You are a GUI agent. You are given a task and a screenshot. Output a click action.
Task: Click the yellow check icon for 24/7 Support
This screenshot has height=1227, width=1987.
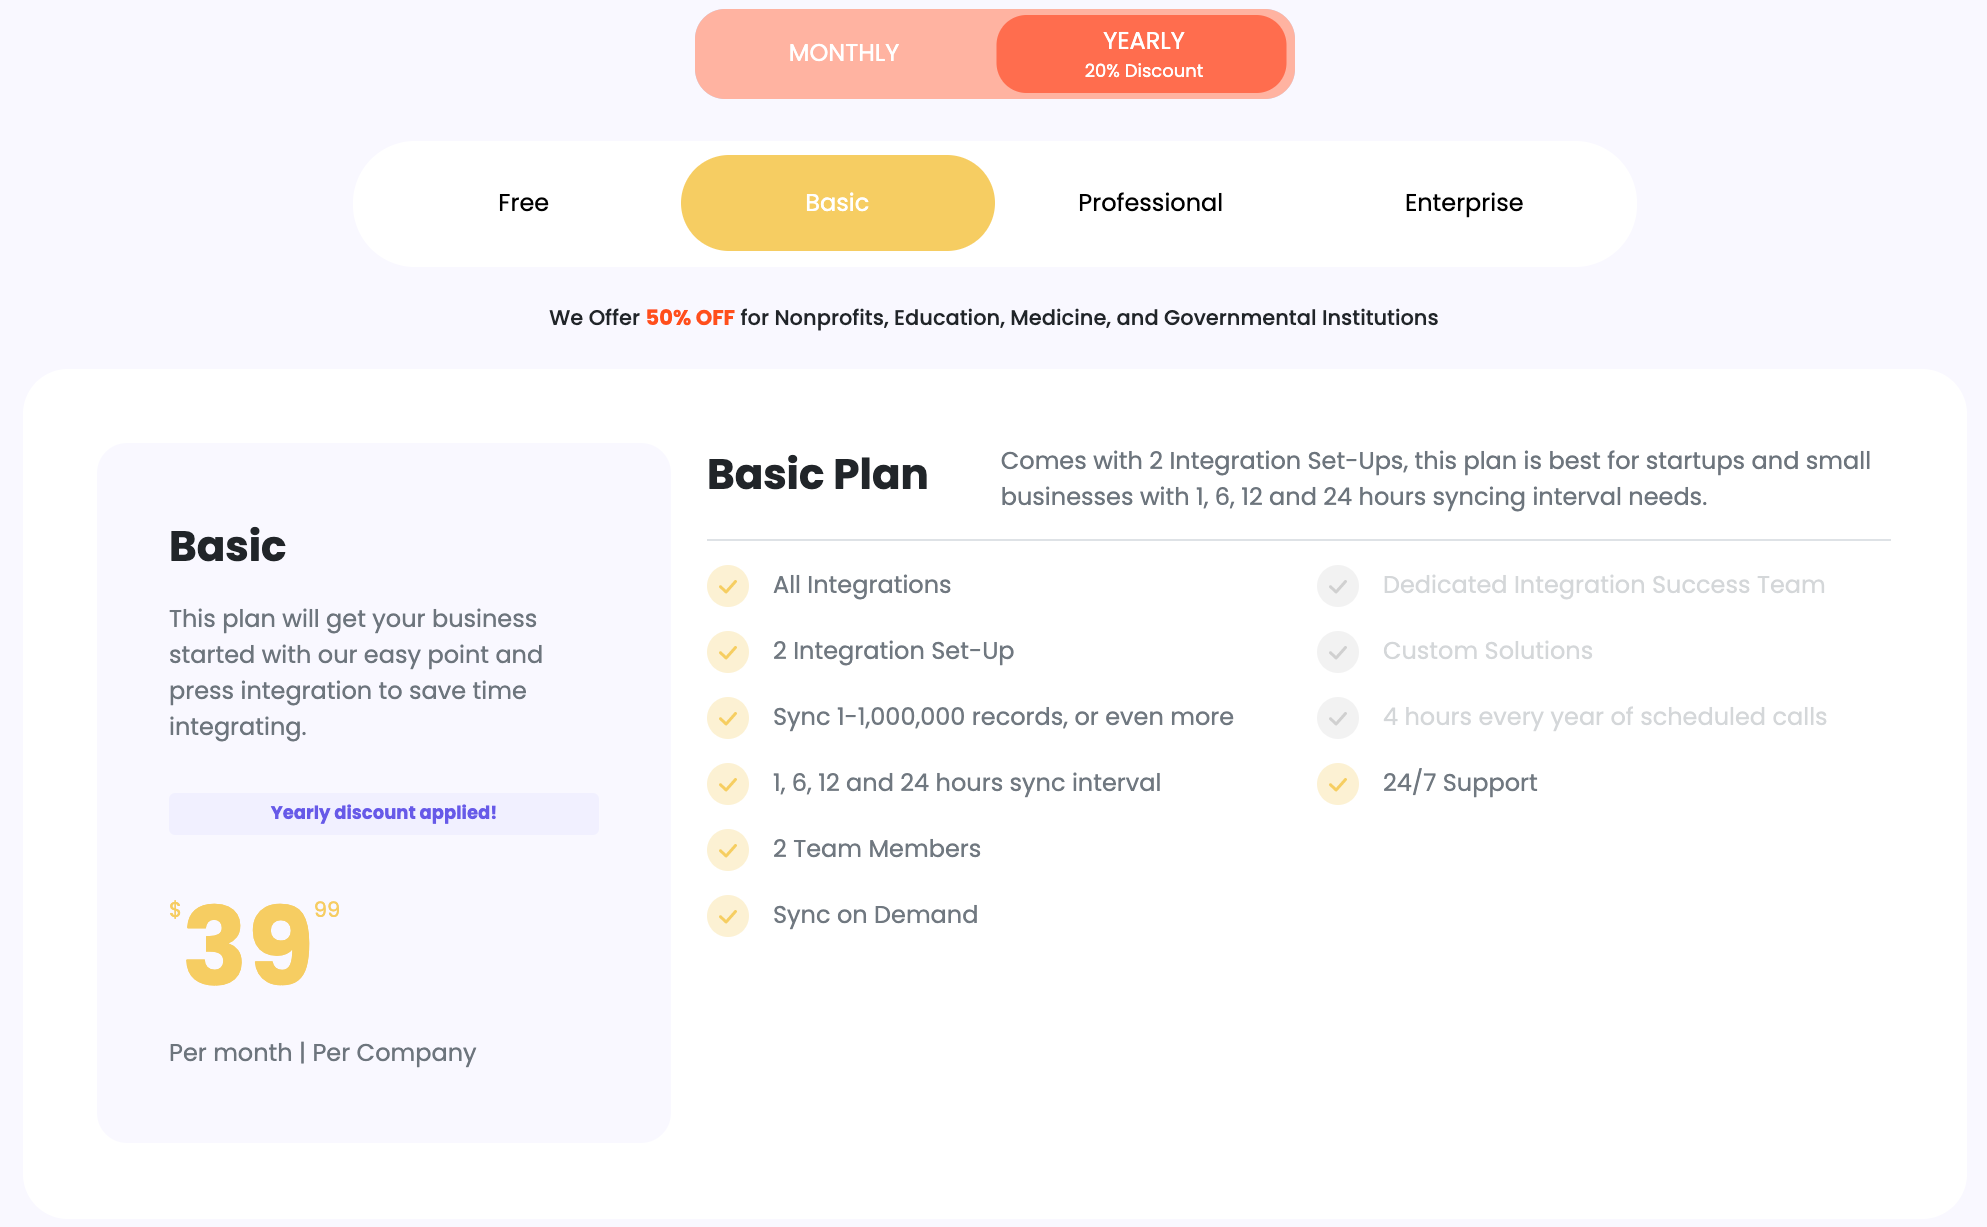[x=1338, y=784]
